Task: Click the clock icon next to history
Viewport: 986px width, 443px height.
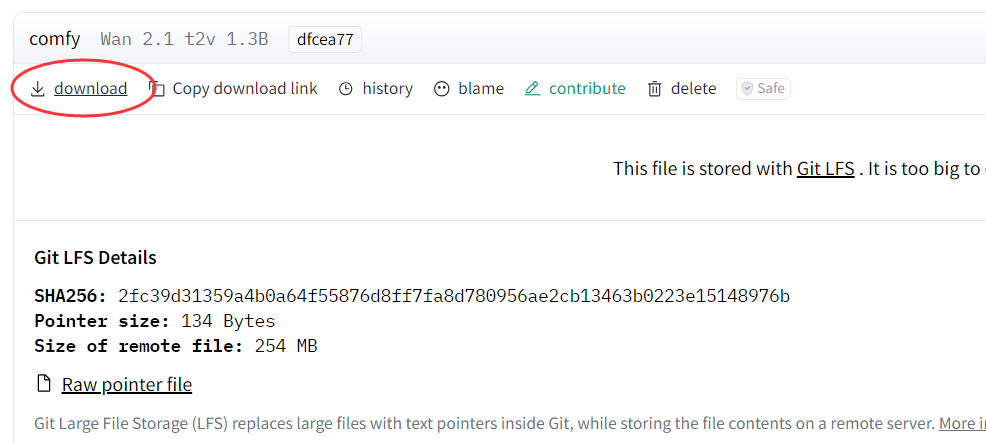Action: click(x=345, y=89)
